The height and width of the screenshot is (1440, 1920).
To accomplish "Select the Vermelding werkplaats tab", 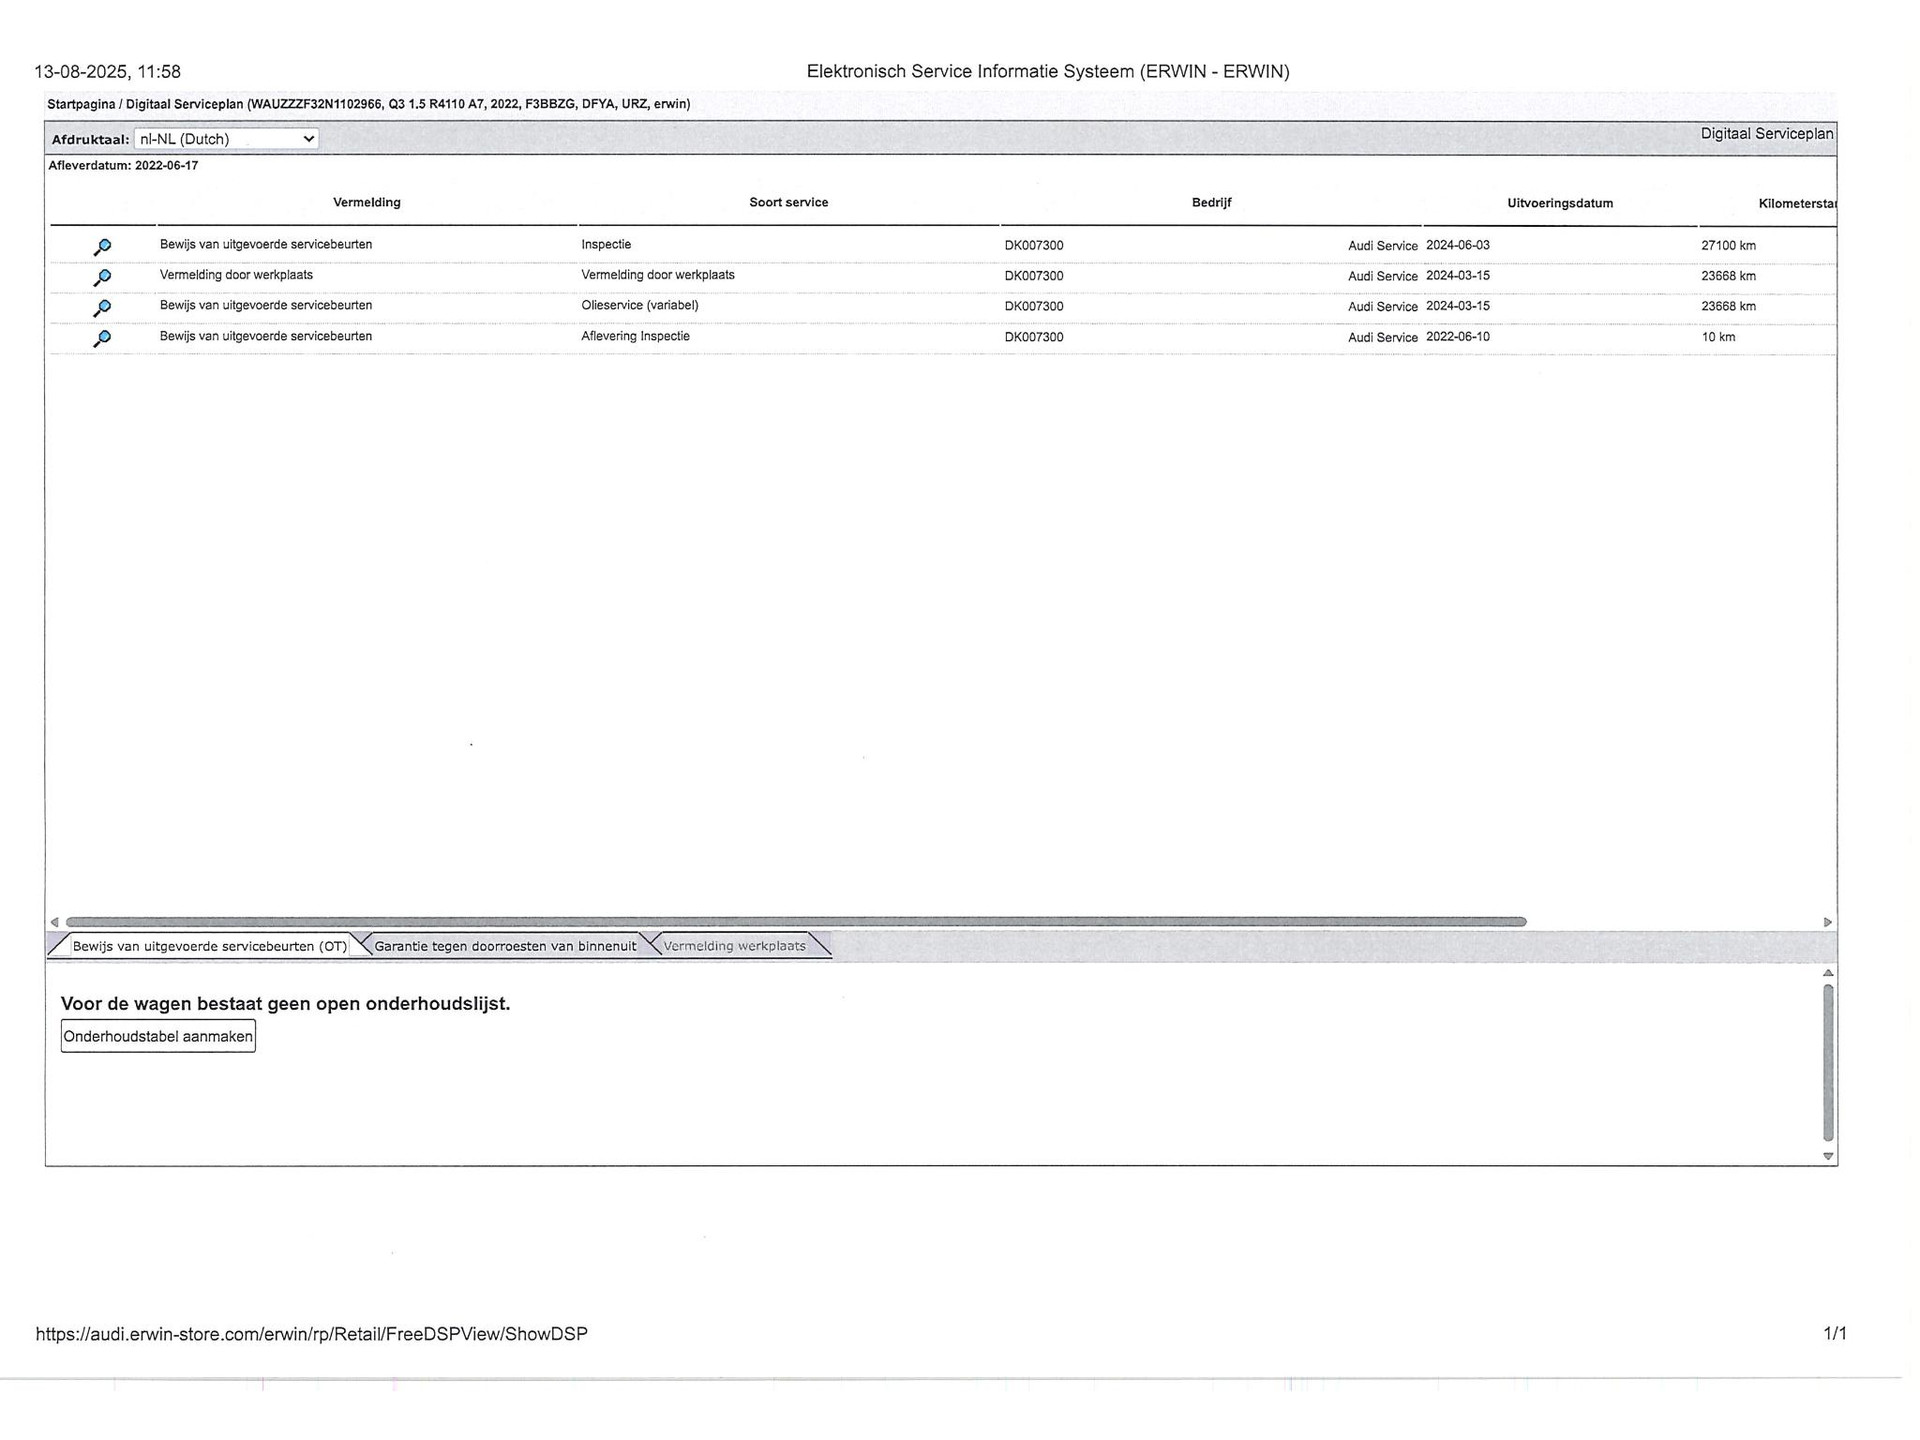I will (734, 946).
